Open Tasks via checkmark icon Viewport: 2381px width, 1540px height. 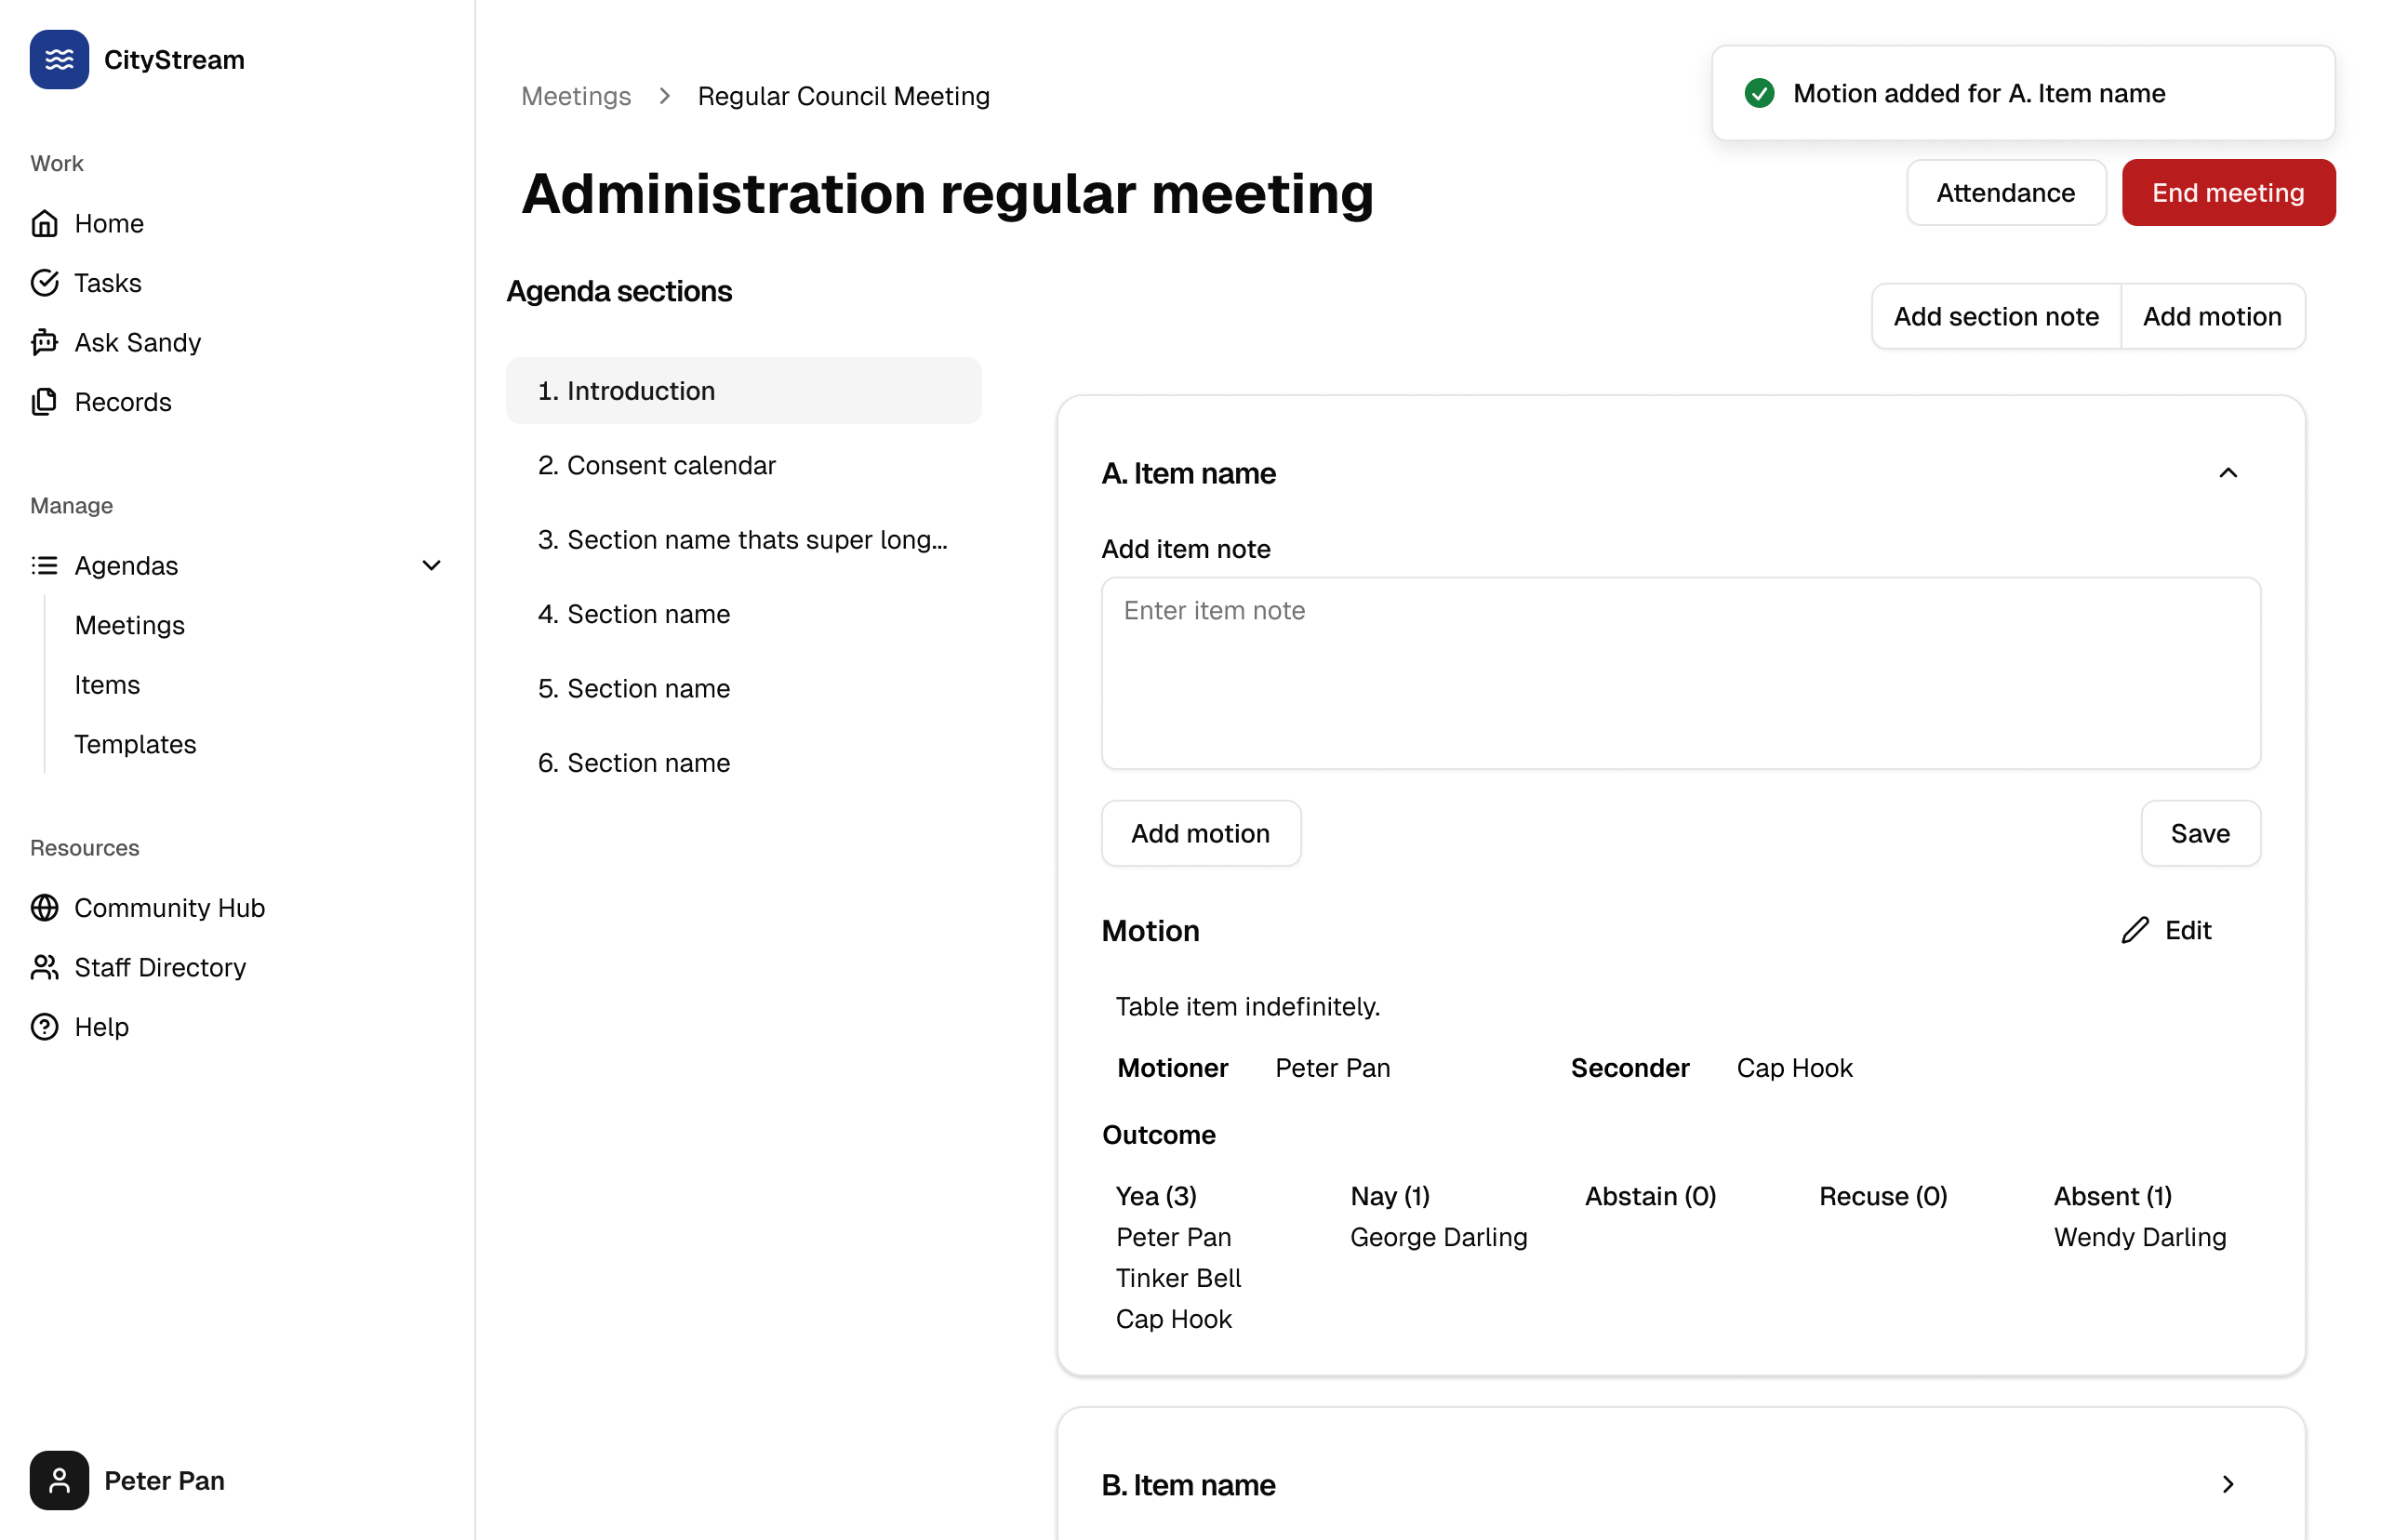point(44,283)
